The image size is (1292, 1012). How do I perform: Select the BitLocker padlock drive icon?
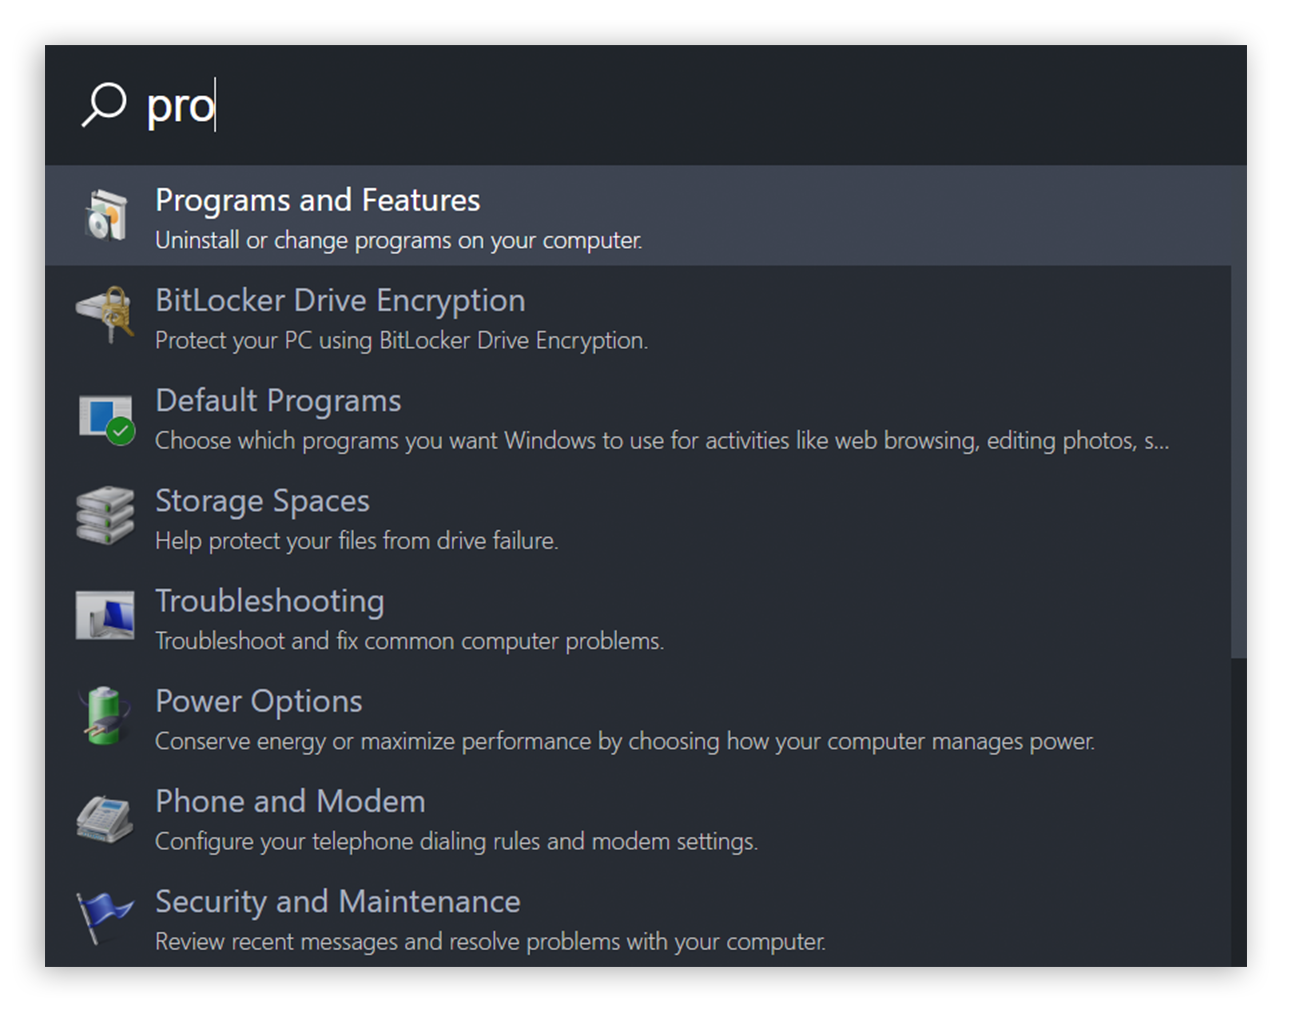pyautogui.click(x=106, y=314)
